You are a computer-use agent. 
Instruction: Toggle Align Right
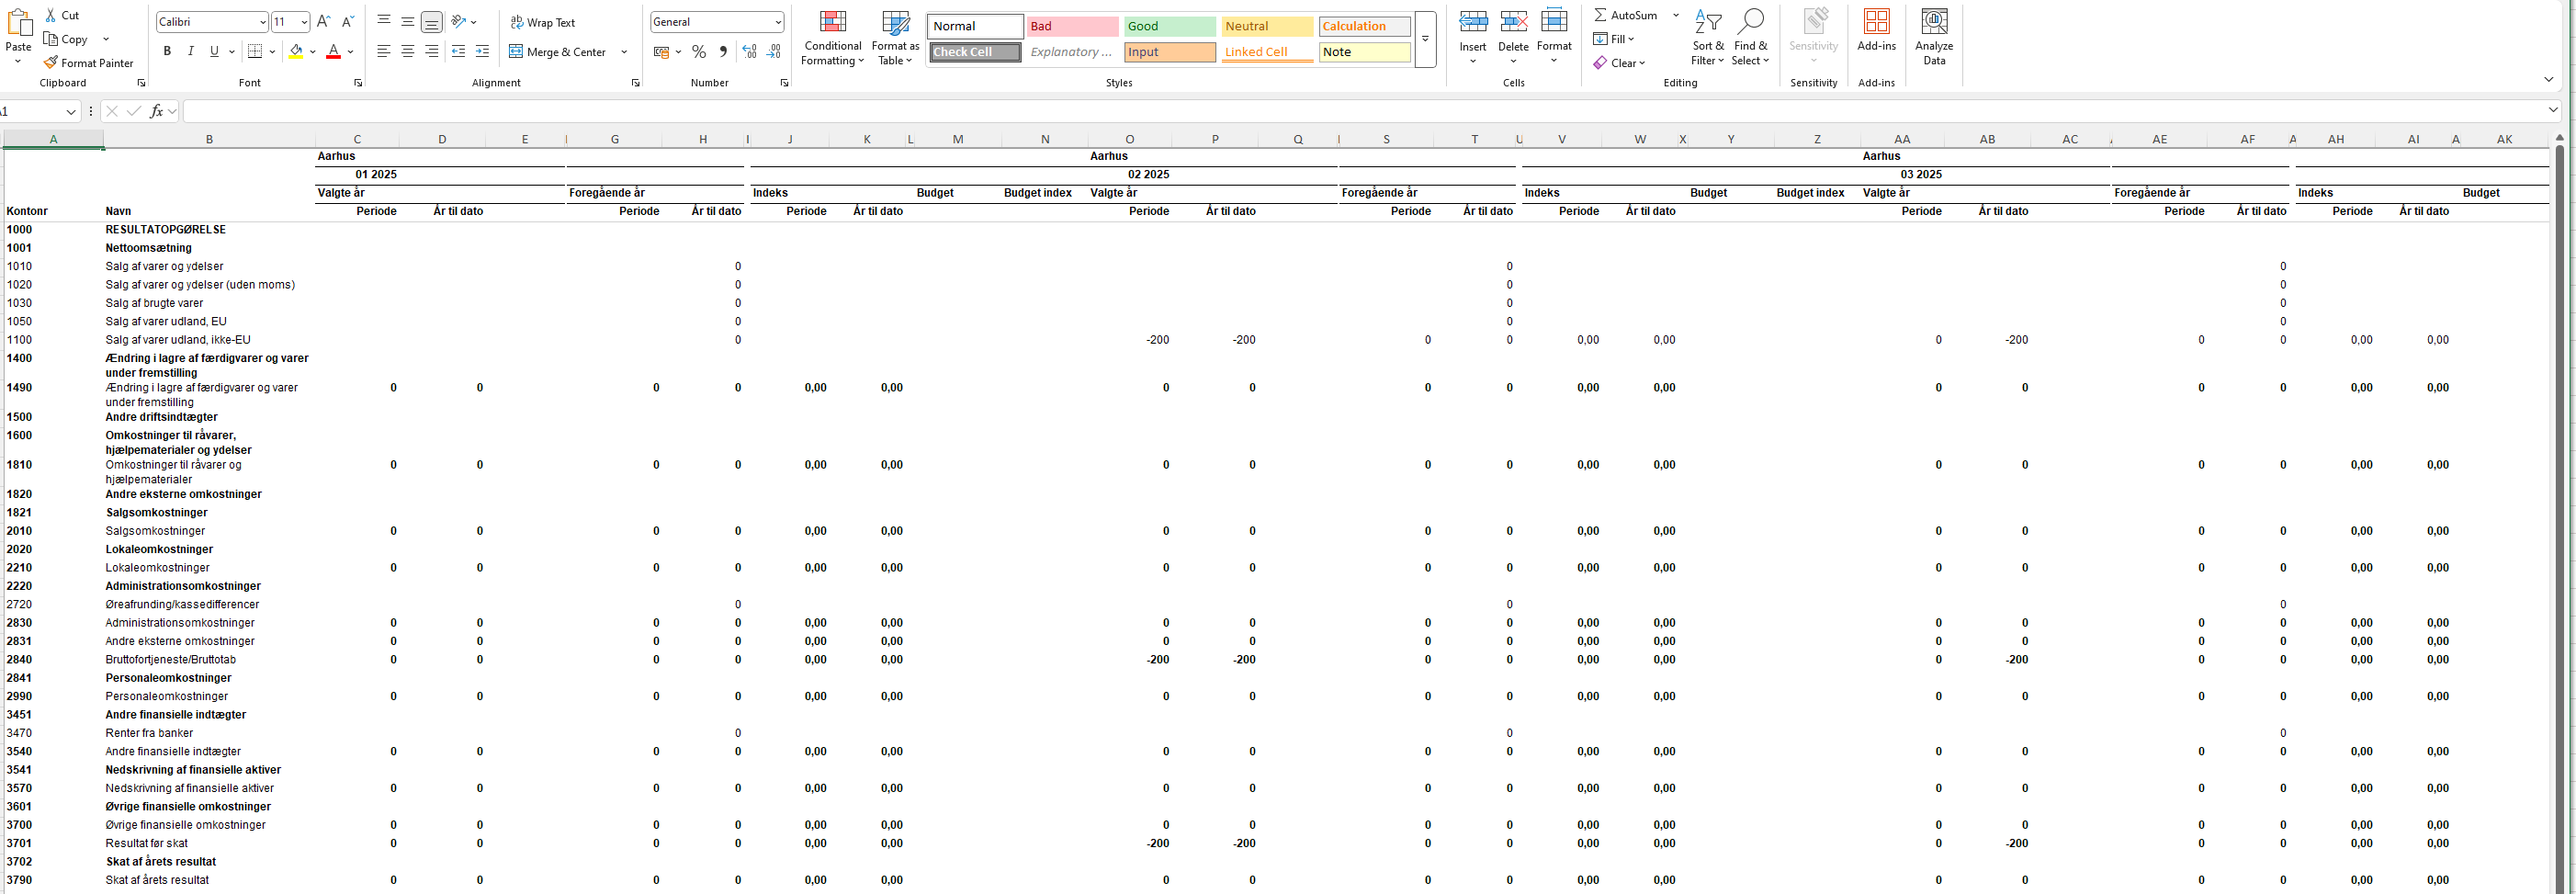click(432, 51)
